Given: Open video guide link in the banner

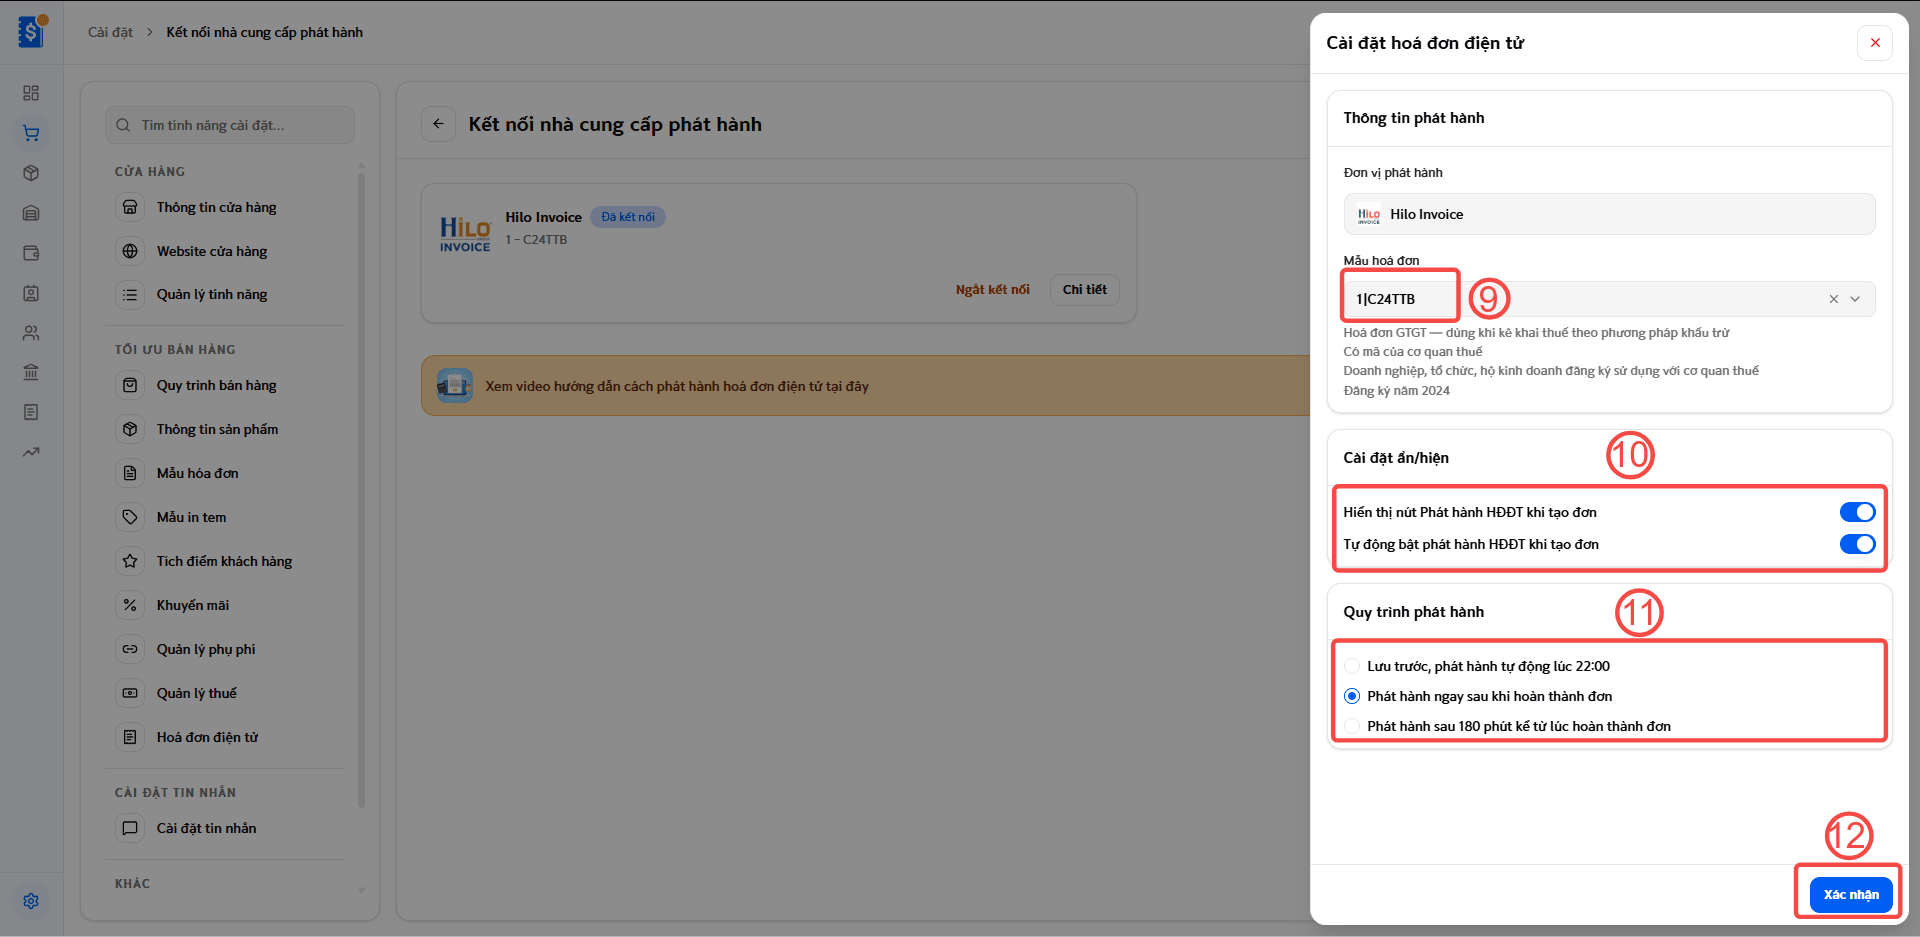Looking at the screenshot, I should (677, 386).
